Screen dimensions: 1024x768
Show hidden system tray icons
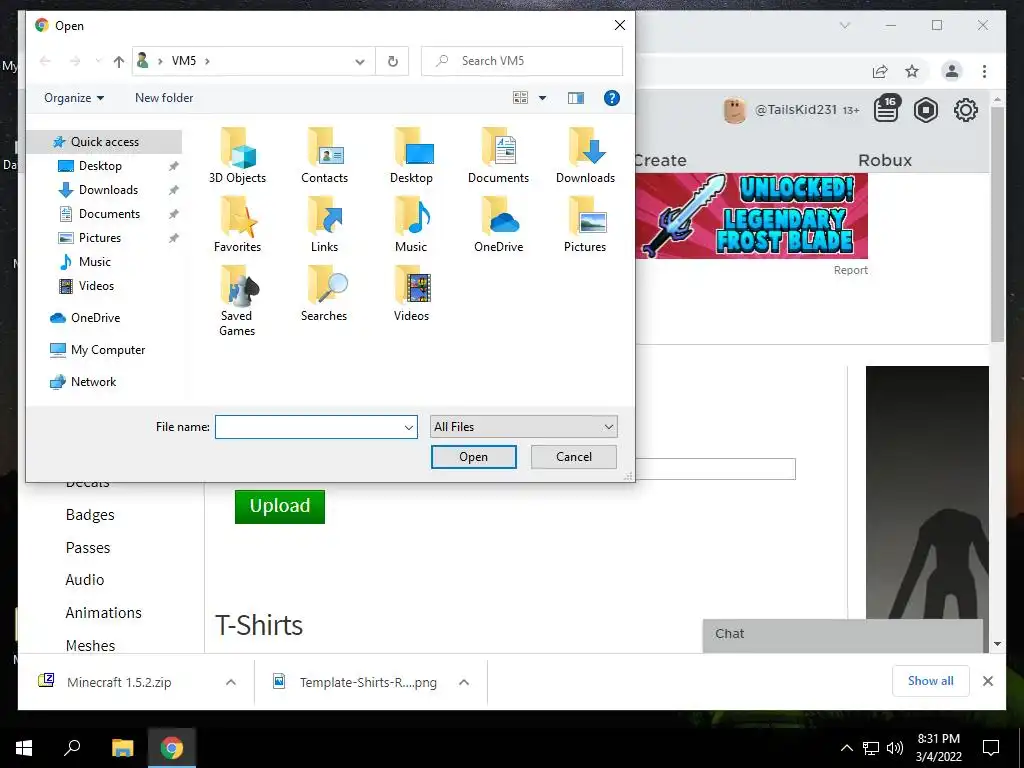coord(846,748)
